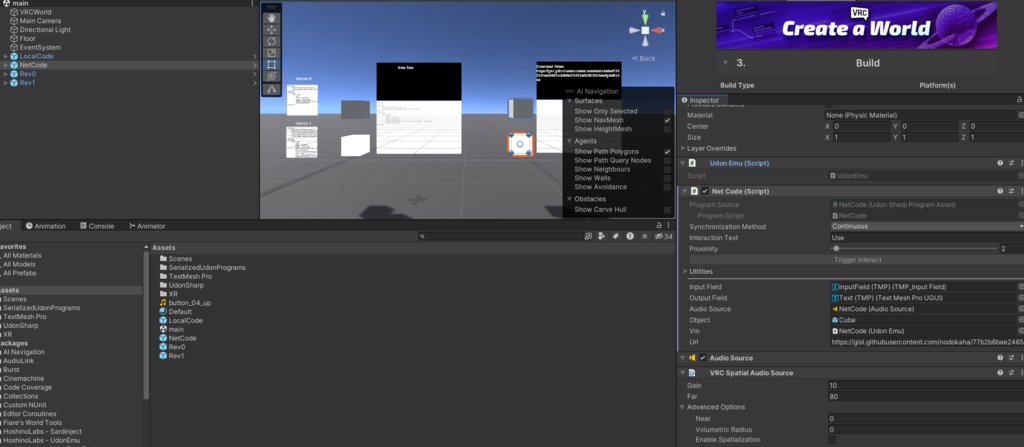Screen dimensions: 1024x447
Task: Select Main Camera in hierarchy
Action: (40, 21)
